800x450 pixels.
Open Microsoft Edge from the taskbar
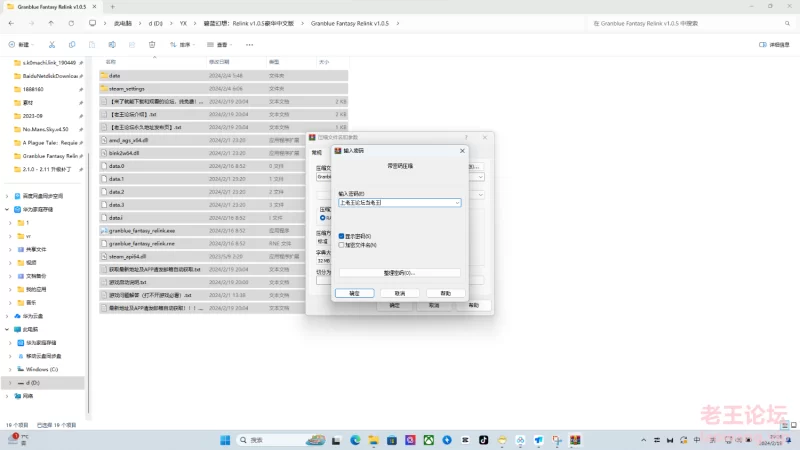pos(355,440)
